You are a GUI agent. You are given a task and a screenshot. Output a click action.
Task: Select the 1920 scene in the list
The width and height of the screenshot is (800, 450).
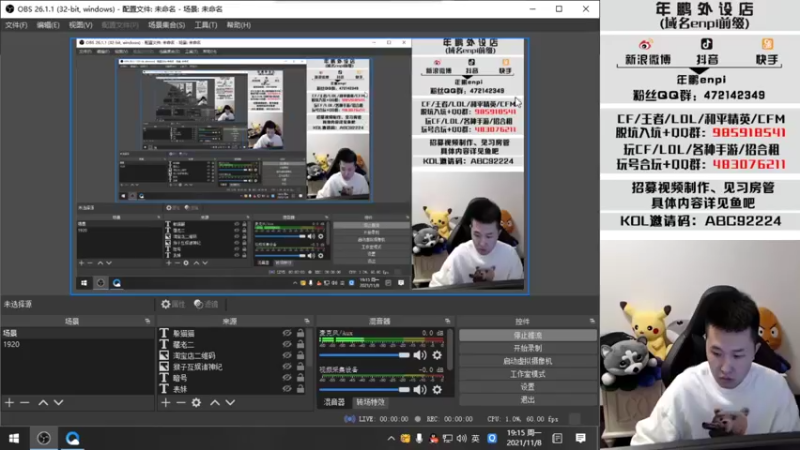[x=78, y=344]
